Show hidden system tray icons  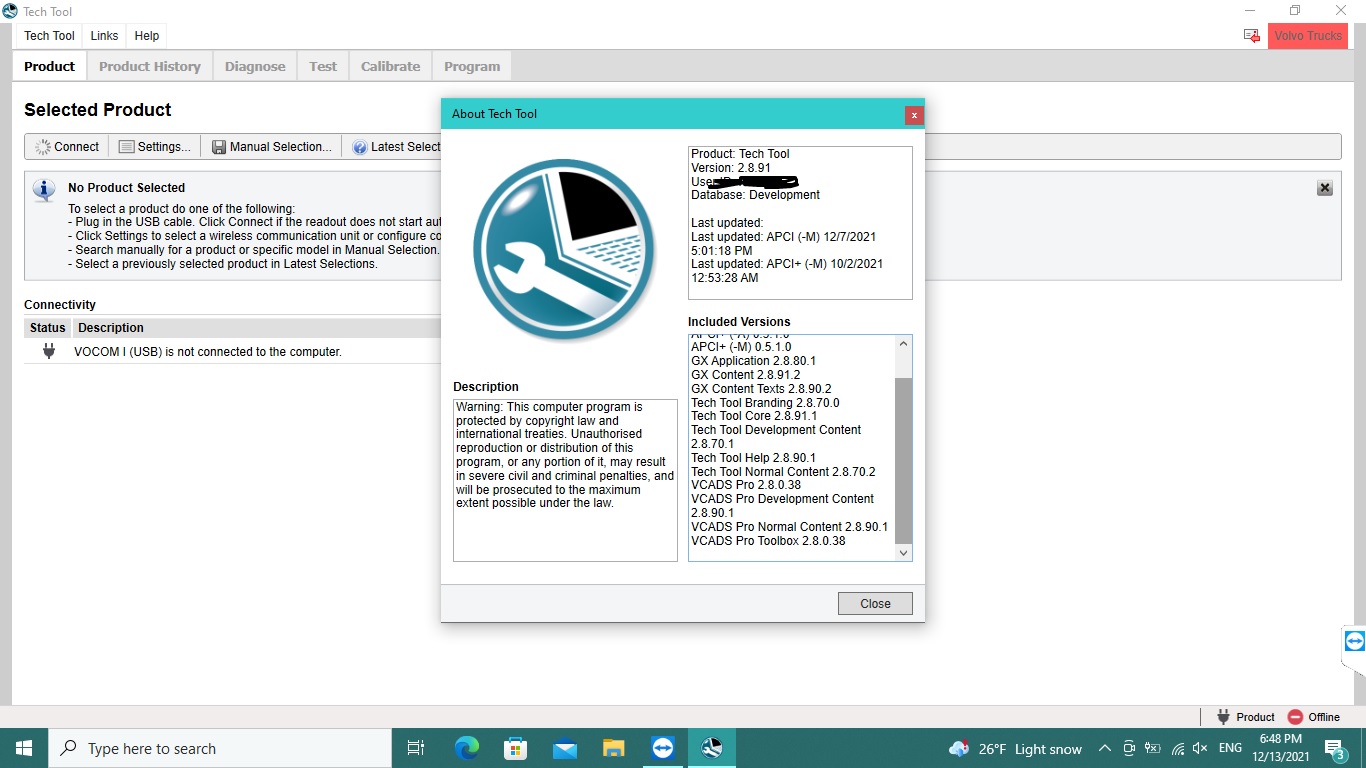click(1105, 748)
